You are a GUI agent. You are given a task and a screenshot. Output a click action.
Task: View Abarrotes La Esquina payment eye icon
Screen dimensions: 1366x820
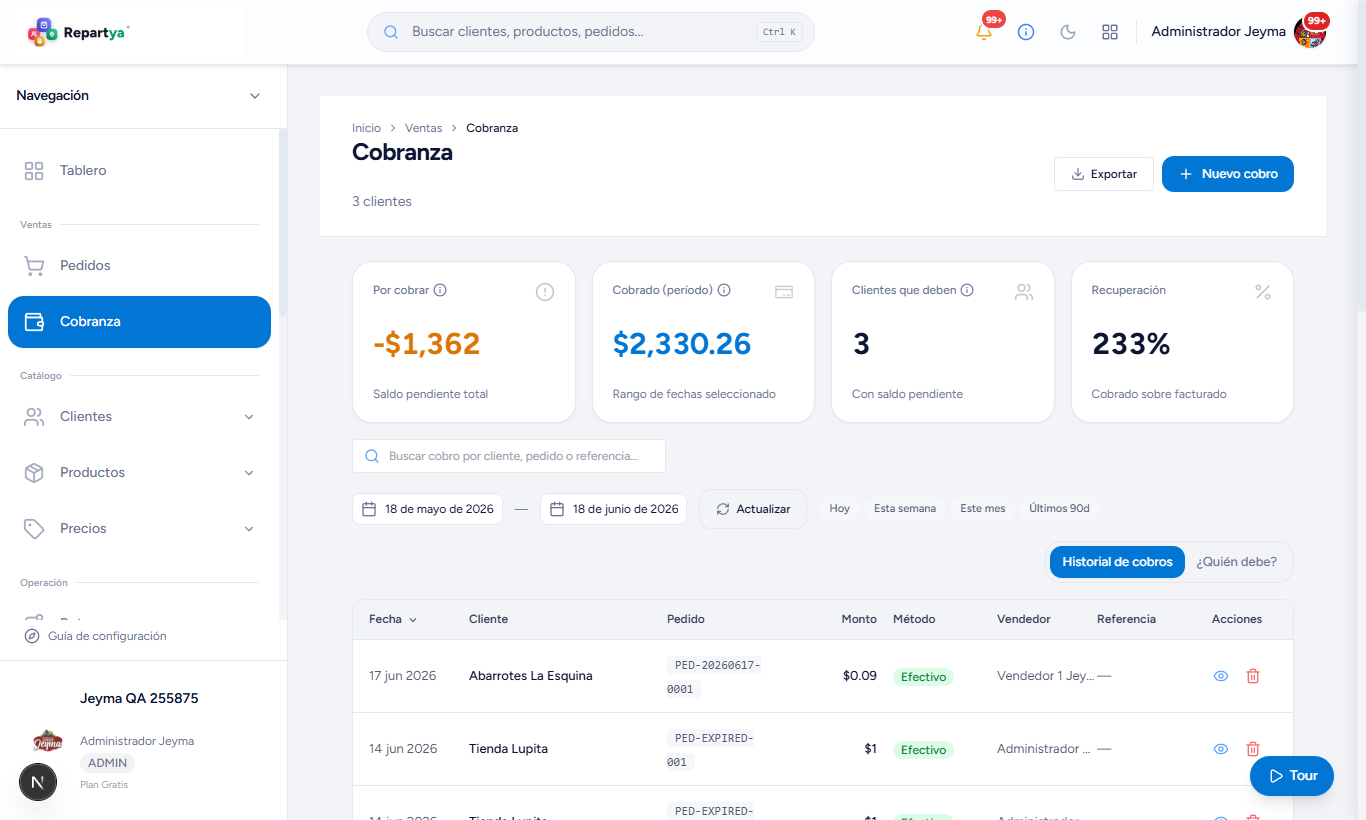[1221, 676]
